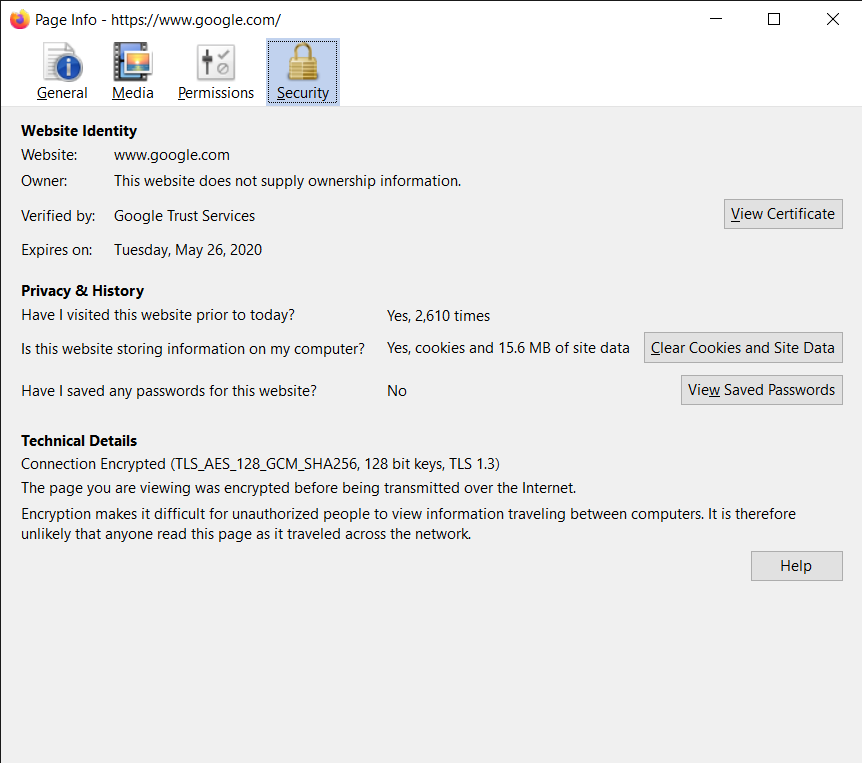Click the 'Owner:' label

44,181
